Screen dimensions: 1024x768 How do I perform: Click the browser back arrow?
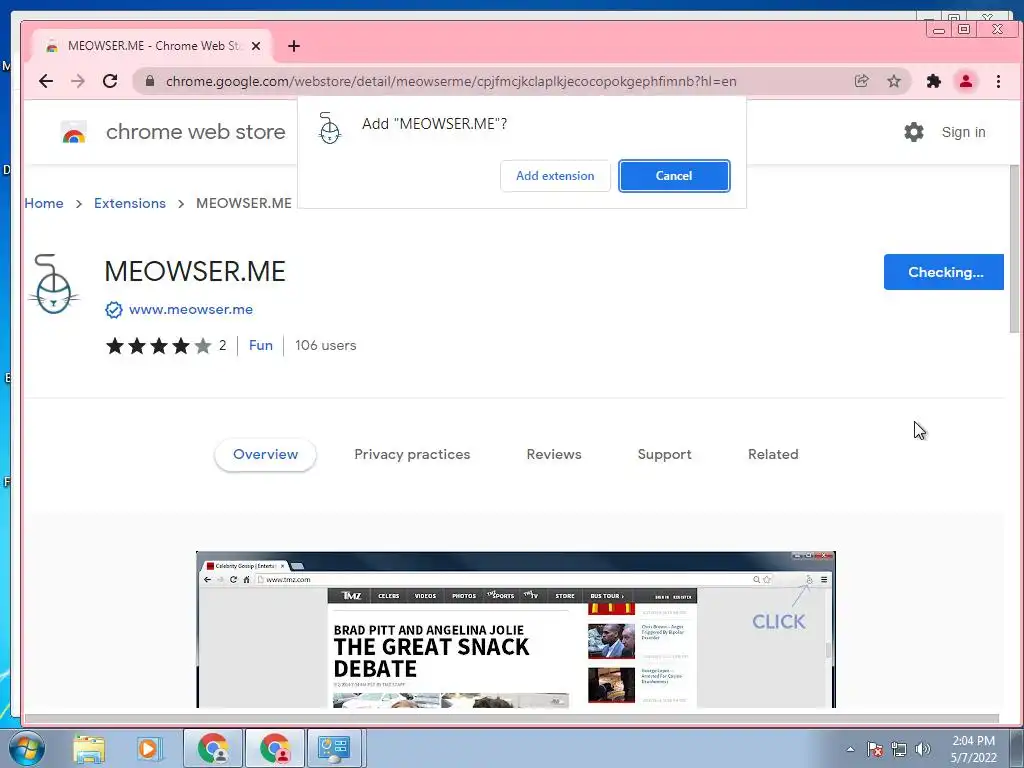[46, 81]
